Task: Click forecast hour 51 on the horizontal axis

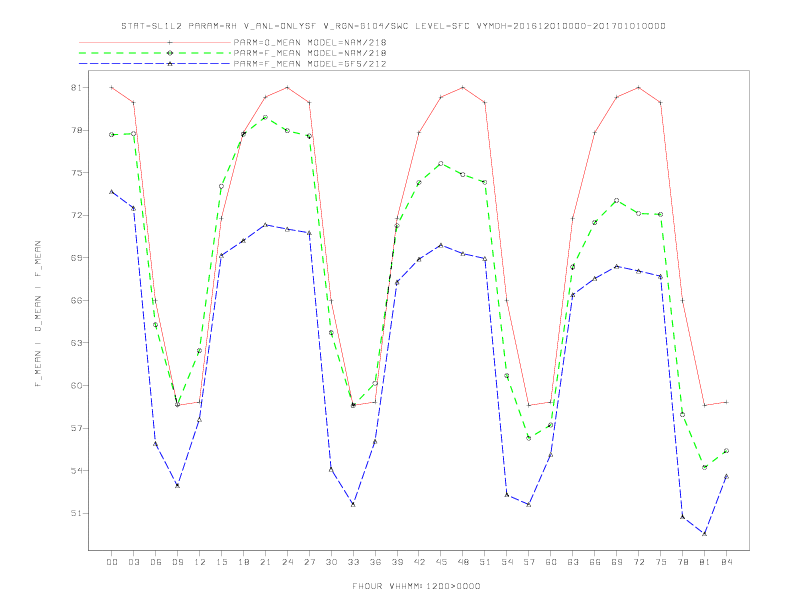Action: [485, 562]
